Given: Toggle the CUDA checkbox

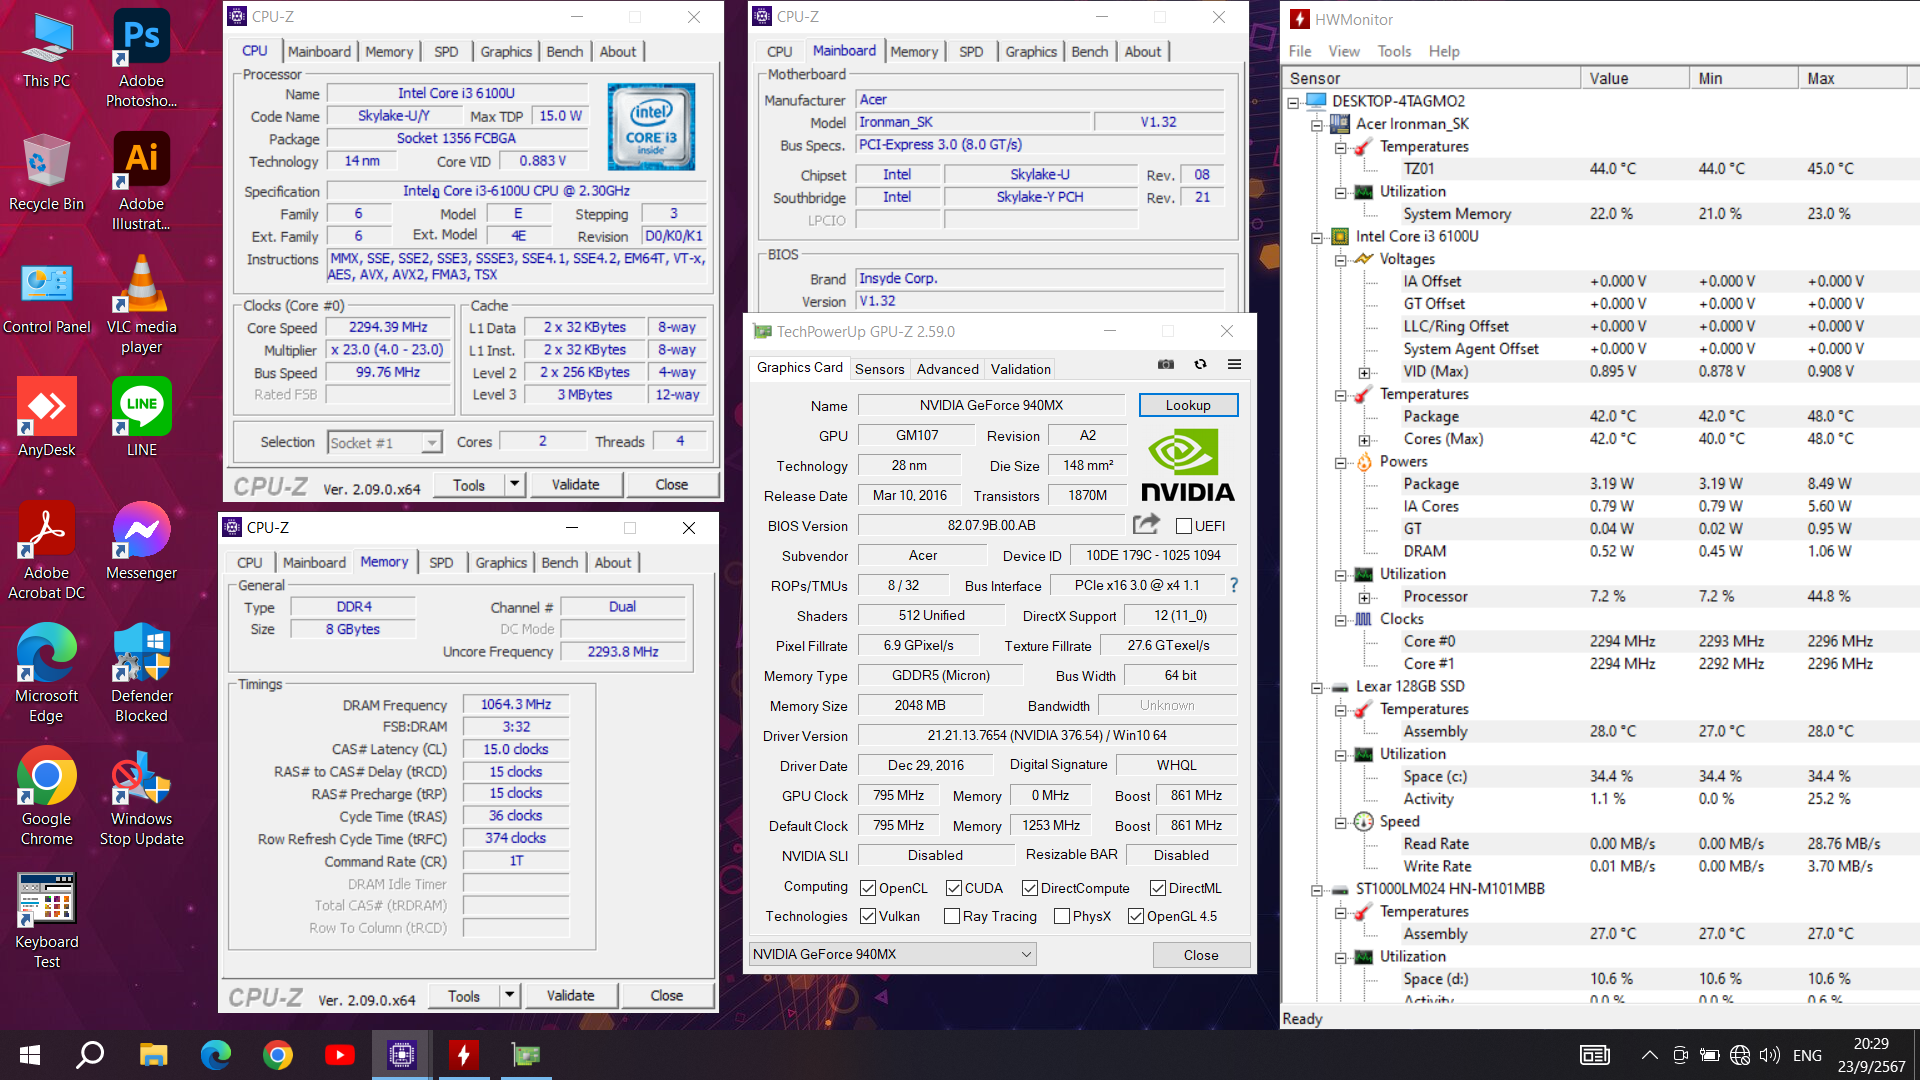Looking at the screenshot, I should (x=954, y=888).
